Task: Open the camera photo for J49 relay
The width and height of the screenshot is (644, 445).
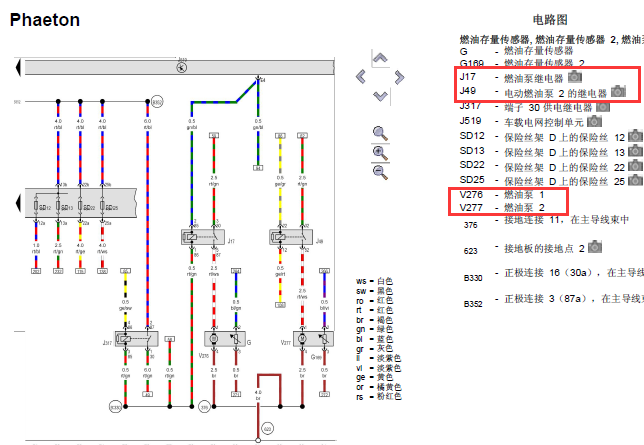Action: pos(618,91)
